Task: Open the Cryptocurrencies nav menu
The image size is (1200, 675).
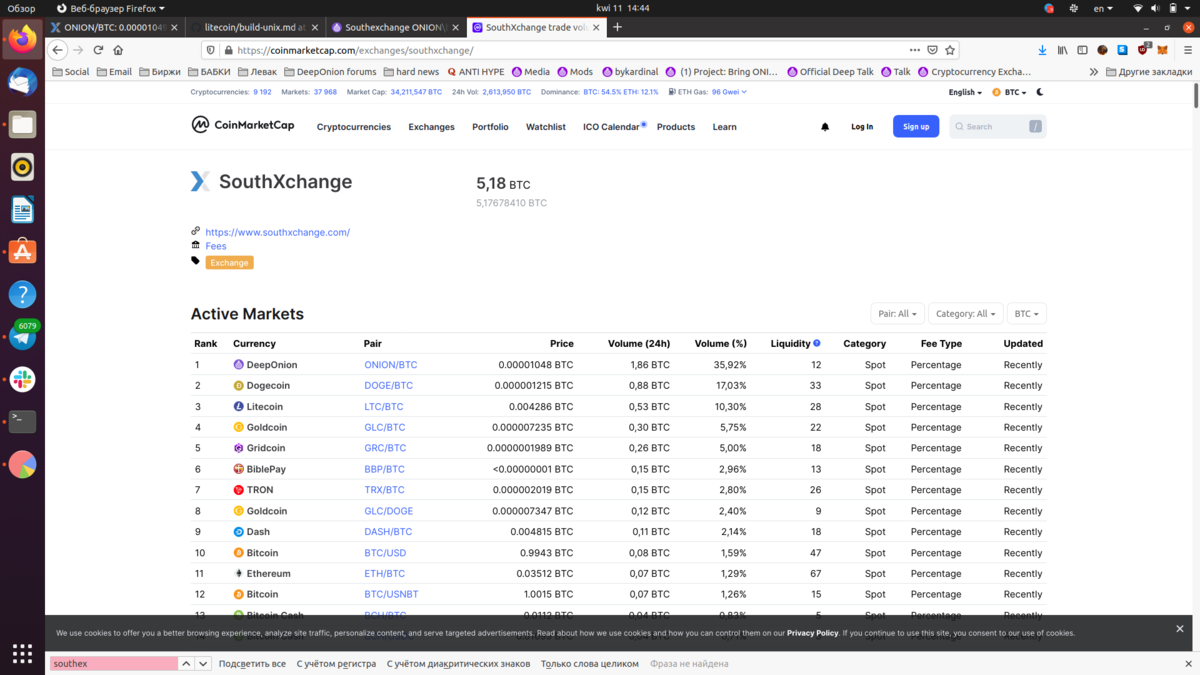Action: tap(354, 127)
